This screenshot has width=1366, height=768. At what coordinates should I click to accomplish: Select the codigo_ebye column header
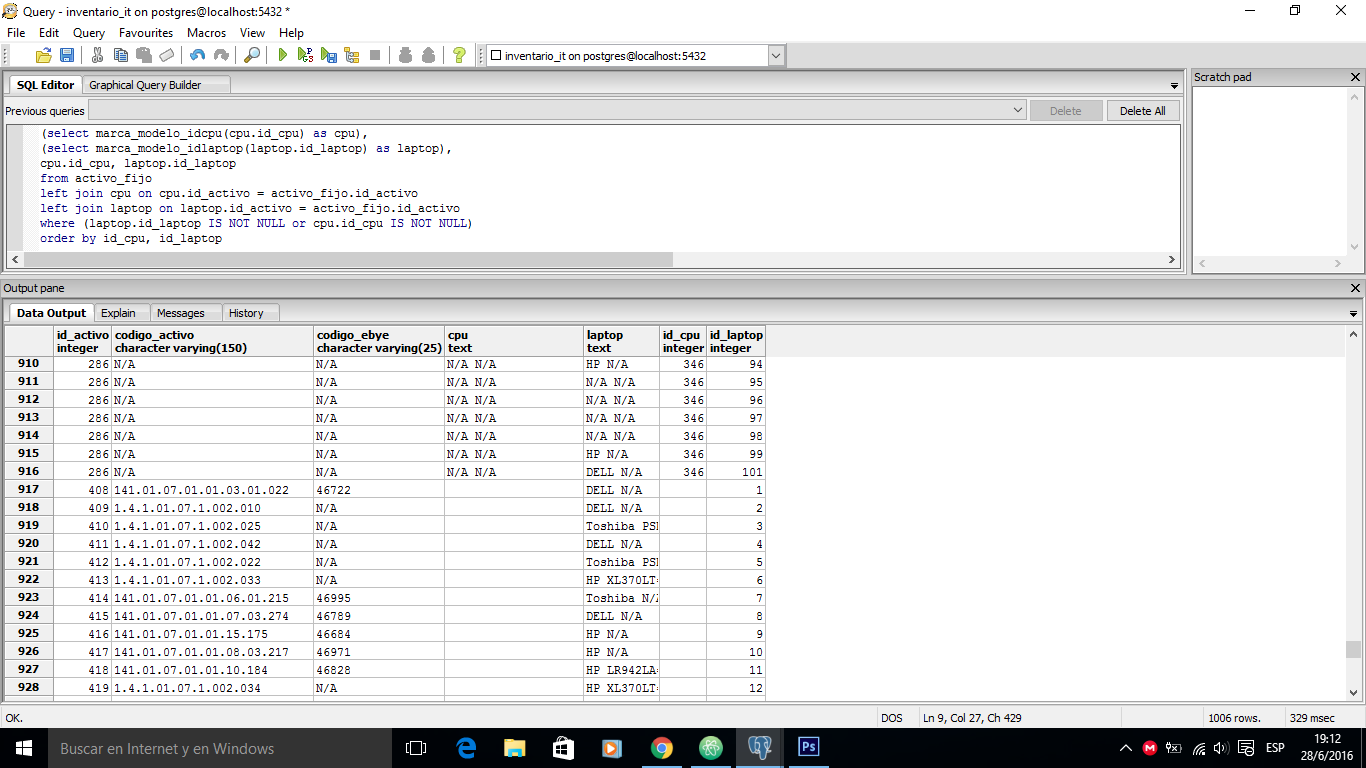379,341
